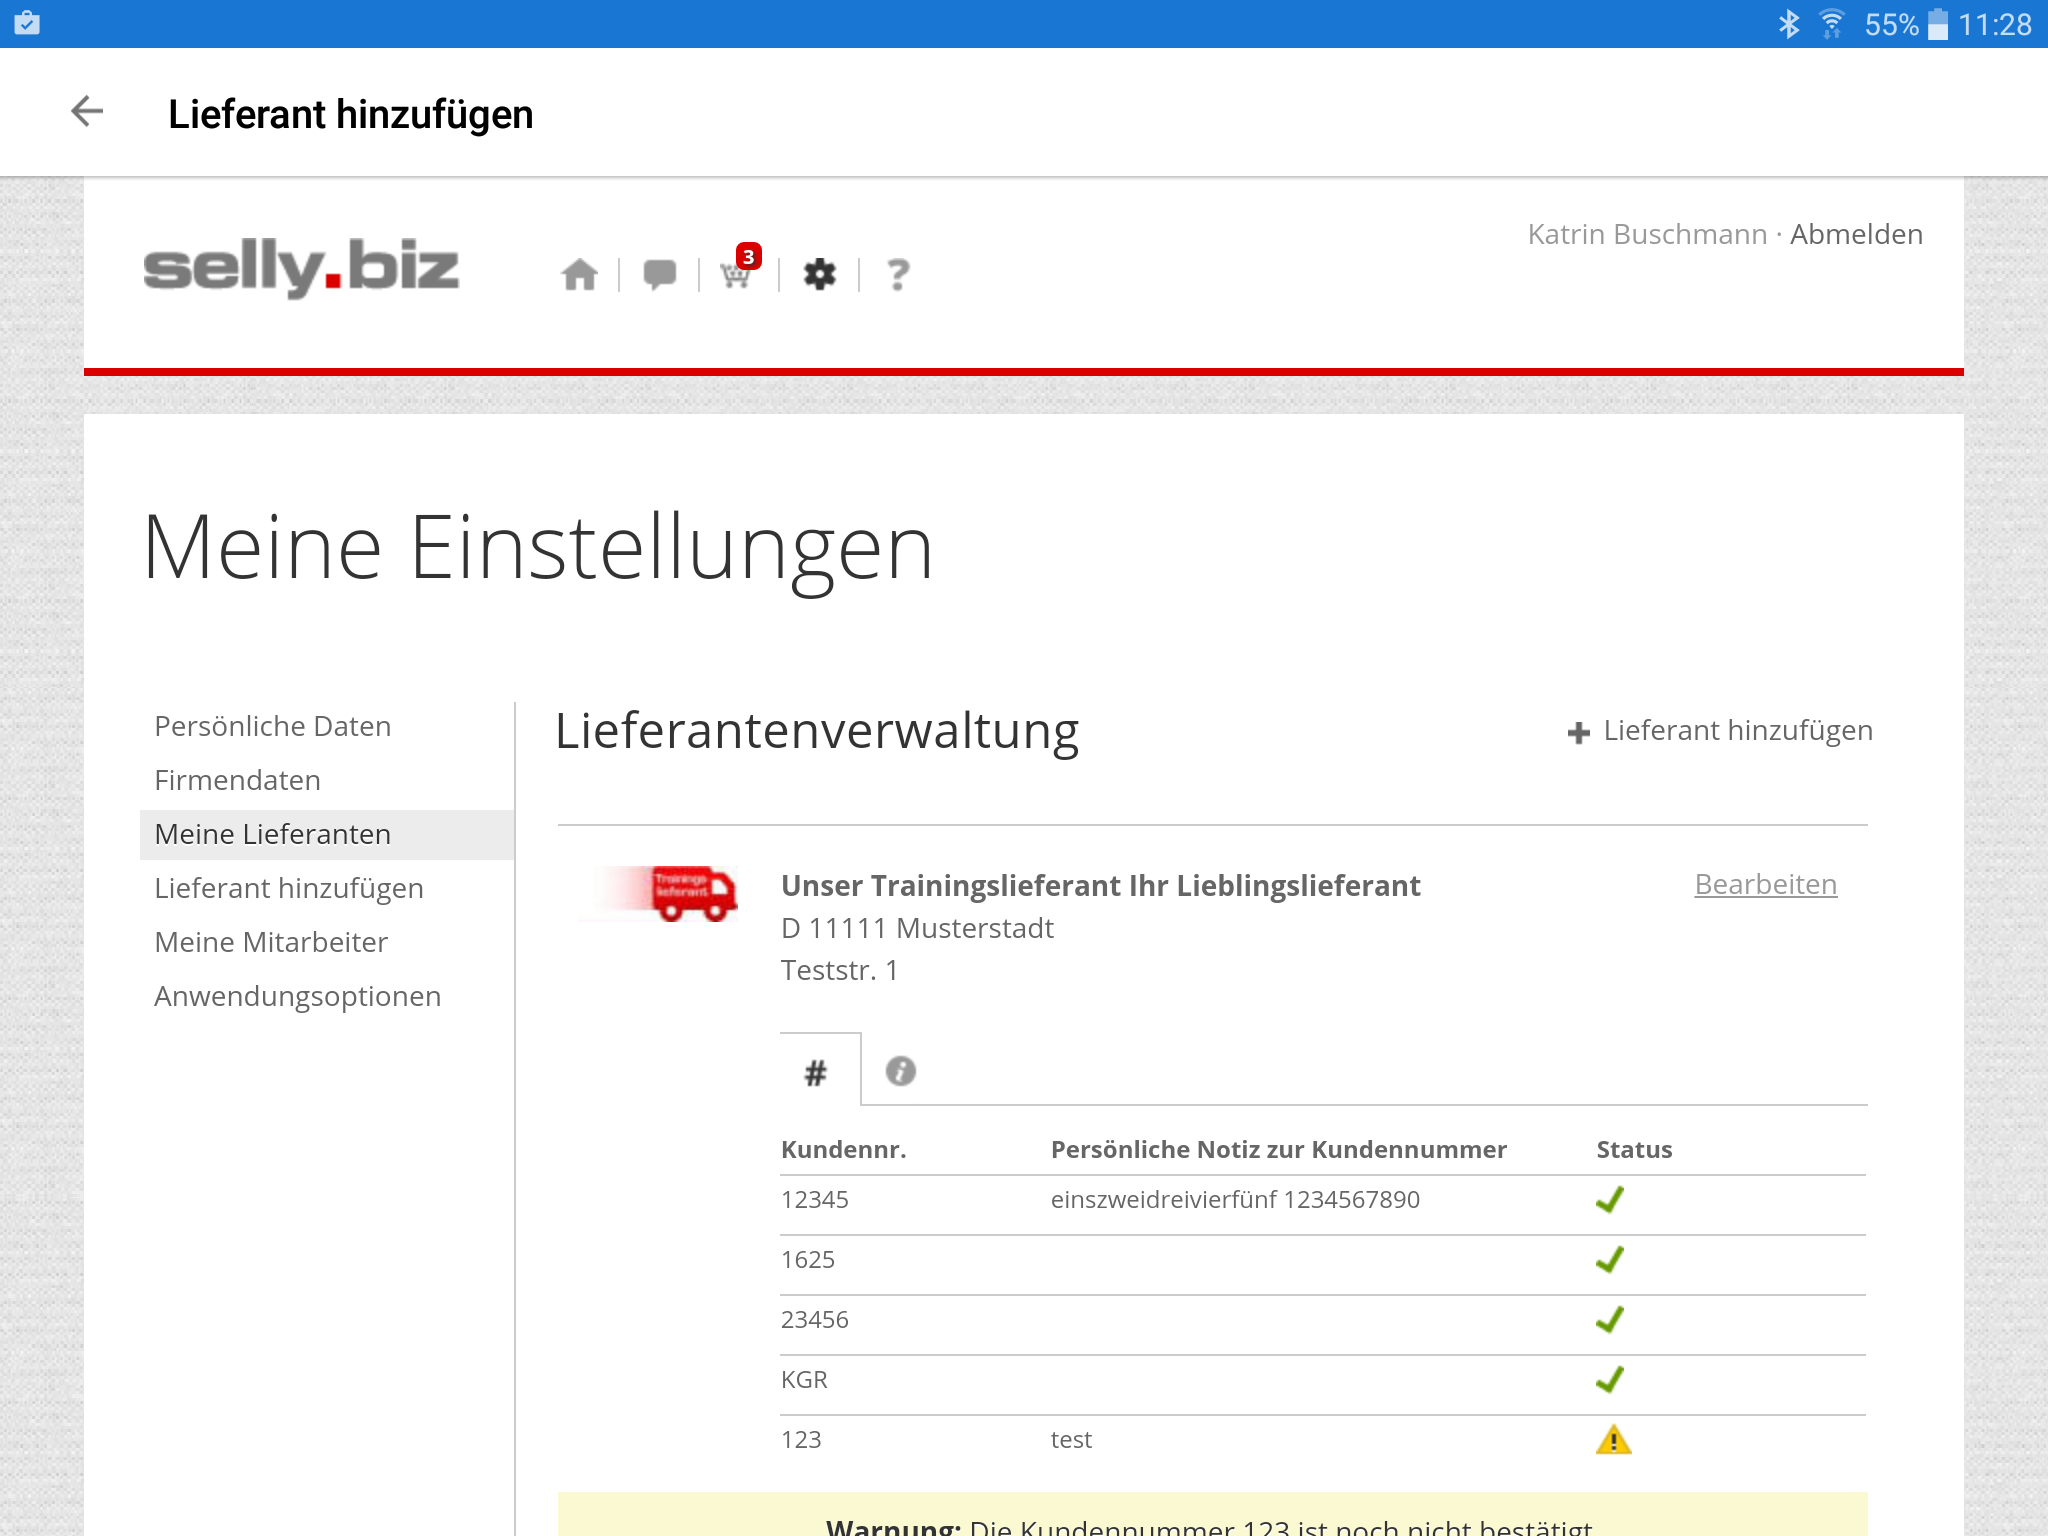Tap the back arrow in app bar

coord(87,112)
